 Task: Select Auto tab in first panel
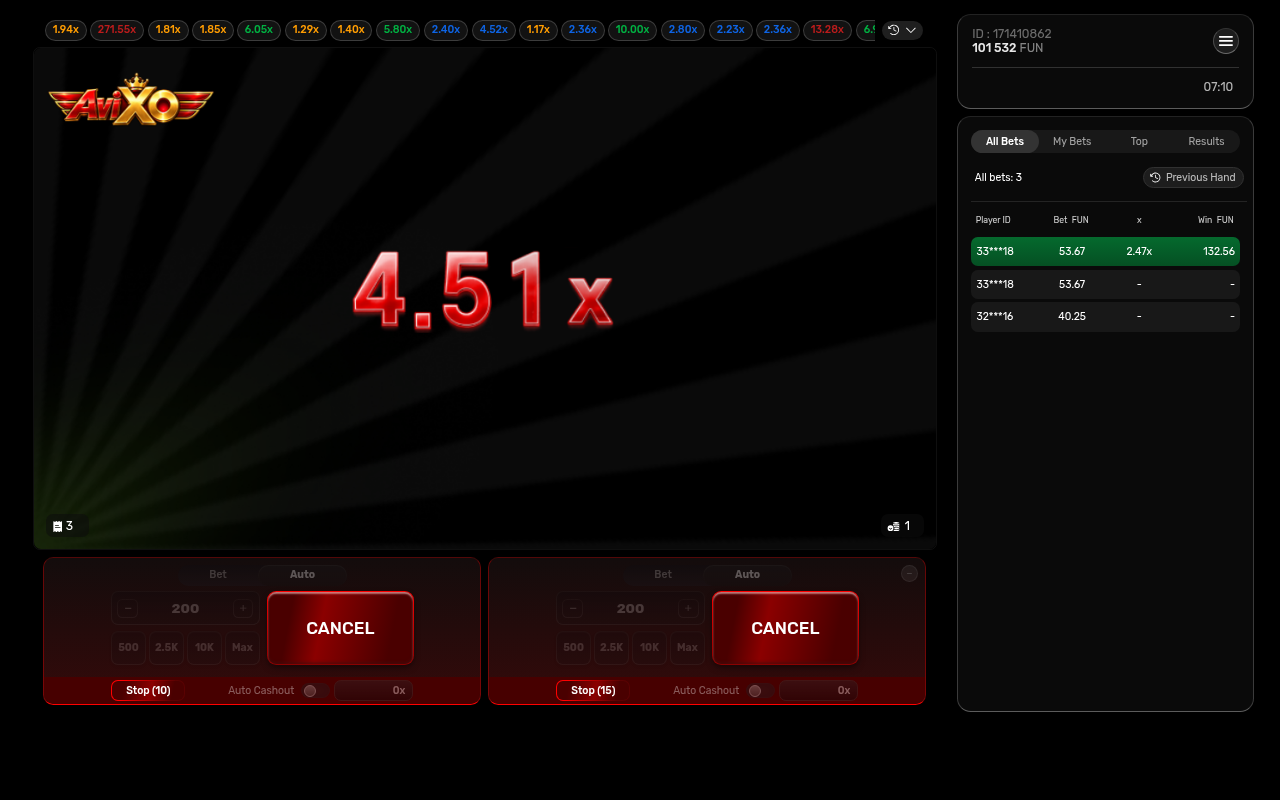[x=302, y=574]
